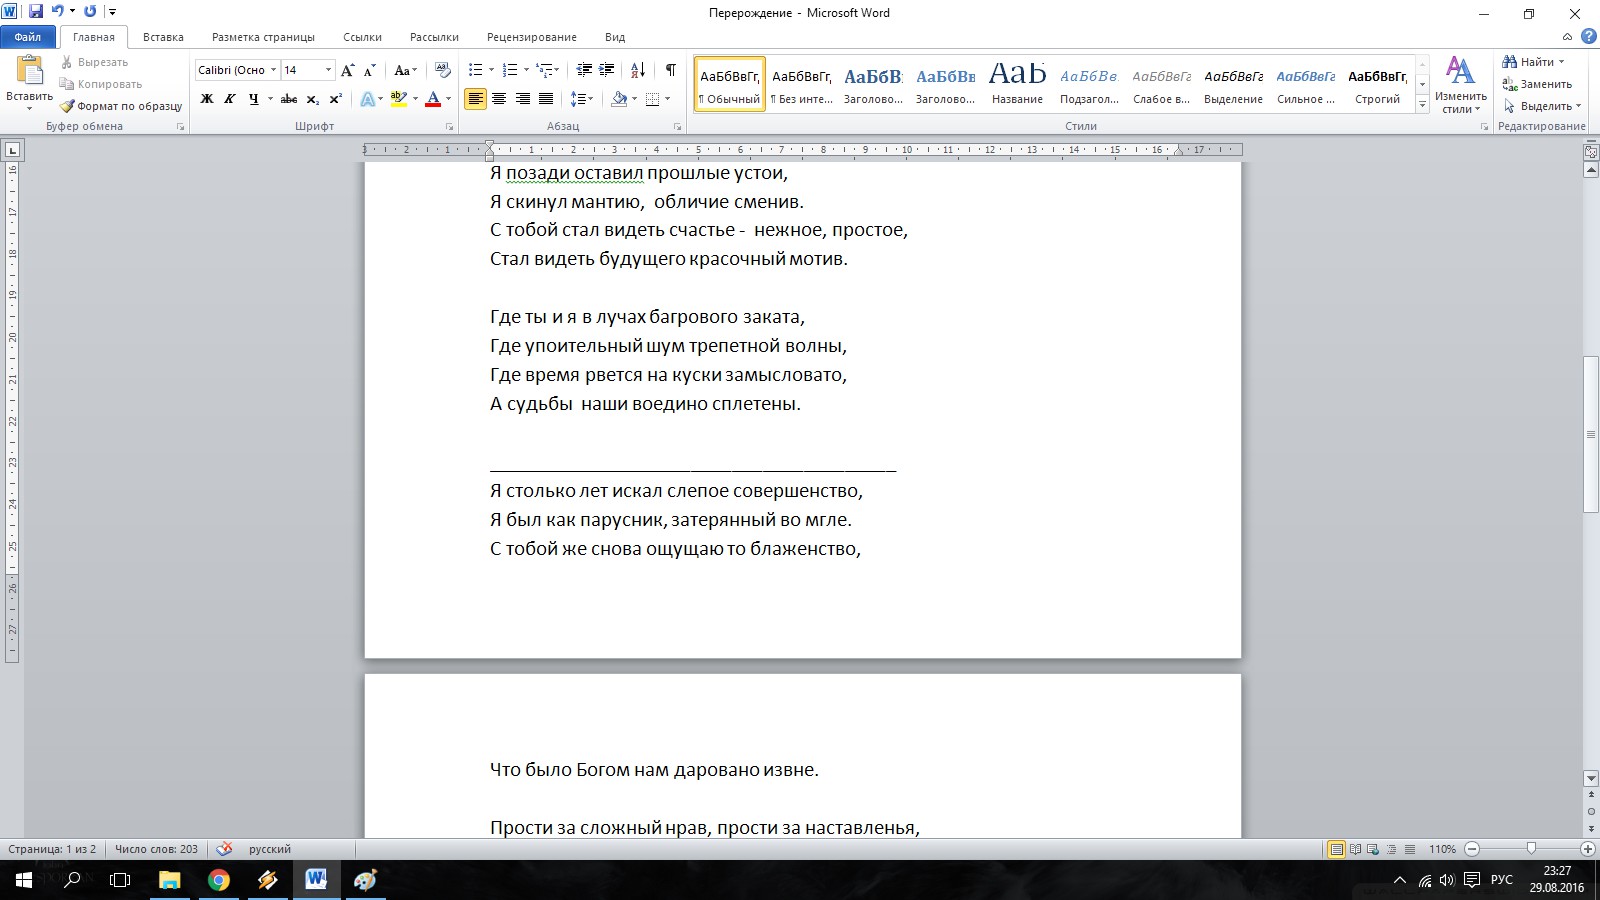Justify the paragraph text
1600x900 pixels.
(x=546, y=99)
